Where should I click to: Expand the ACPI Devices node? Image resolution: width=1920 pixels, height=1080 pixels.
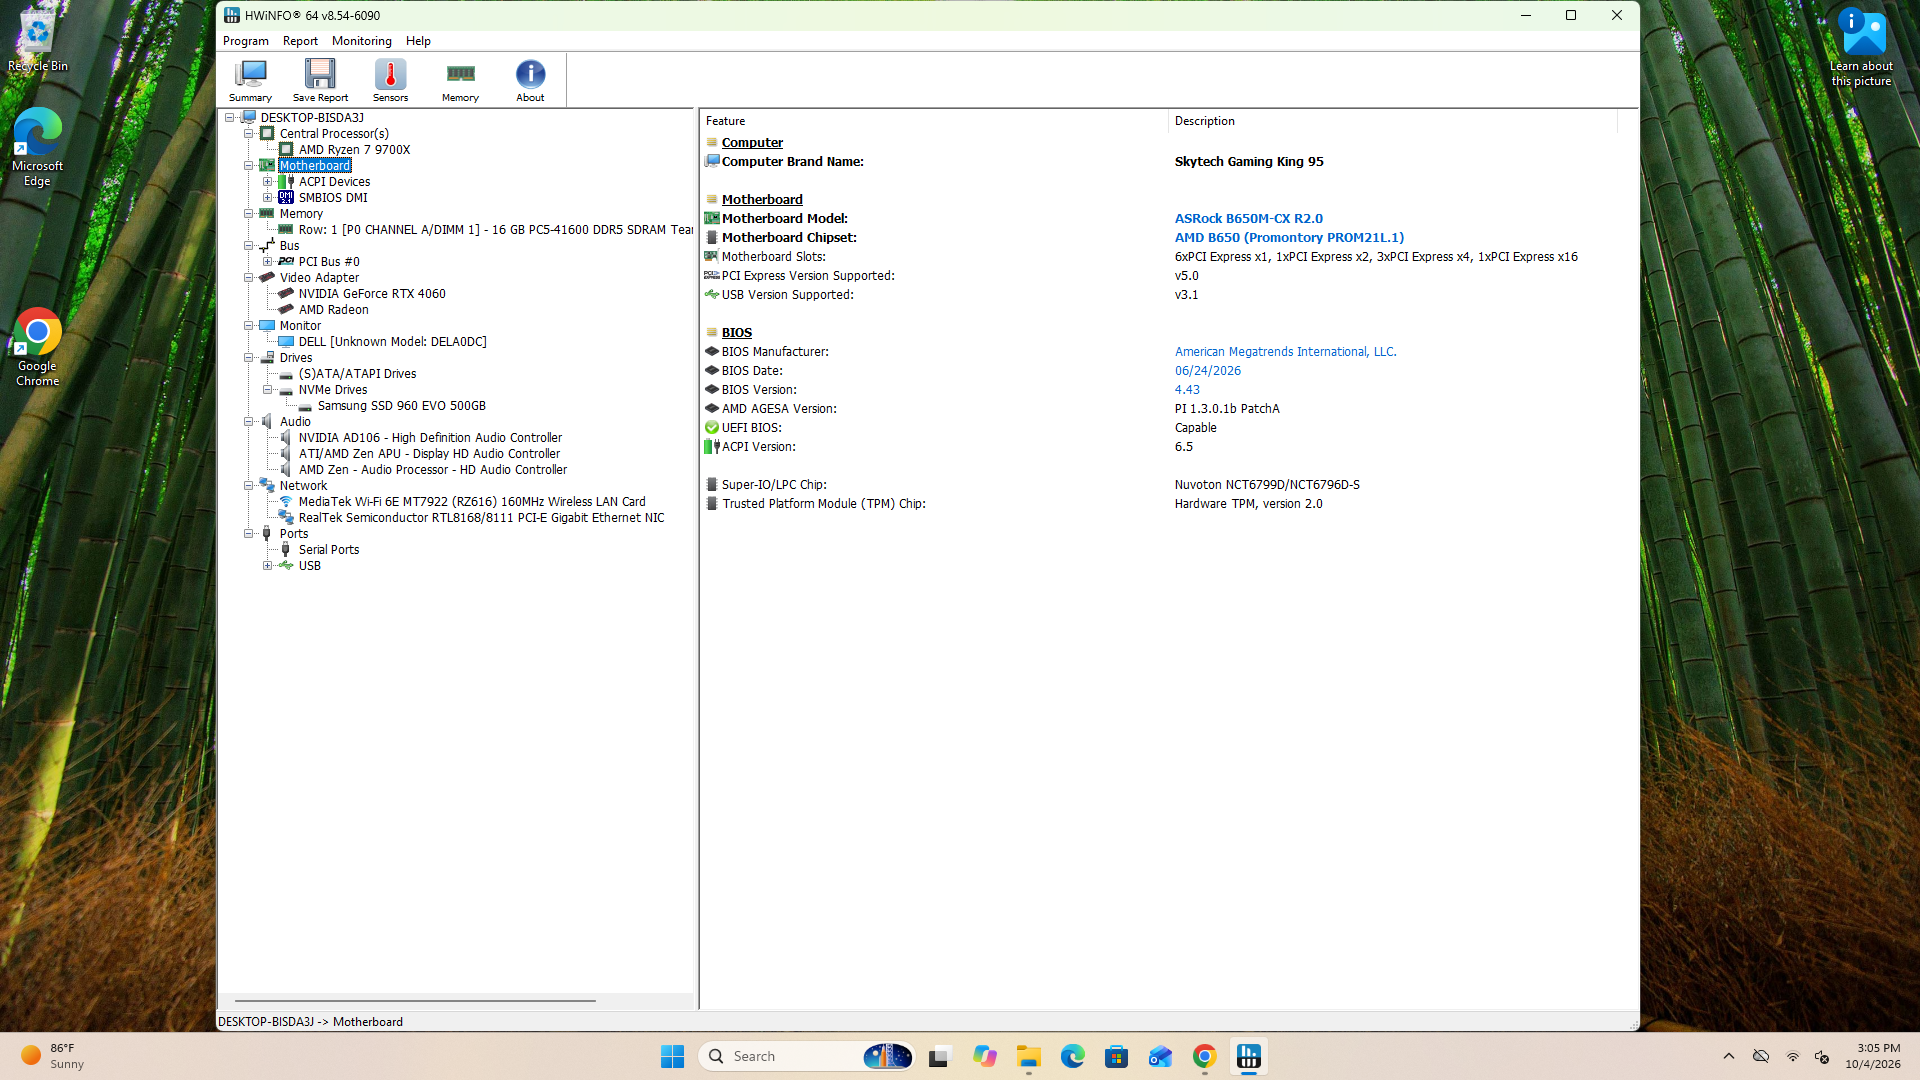point(267,181)
